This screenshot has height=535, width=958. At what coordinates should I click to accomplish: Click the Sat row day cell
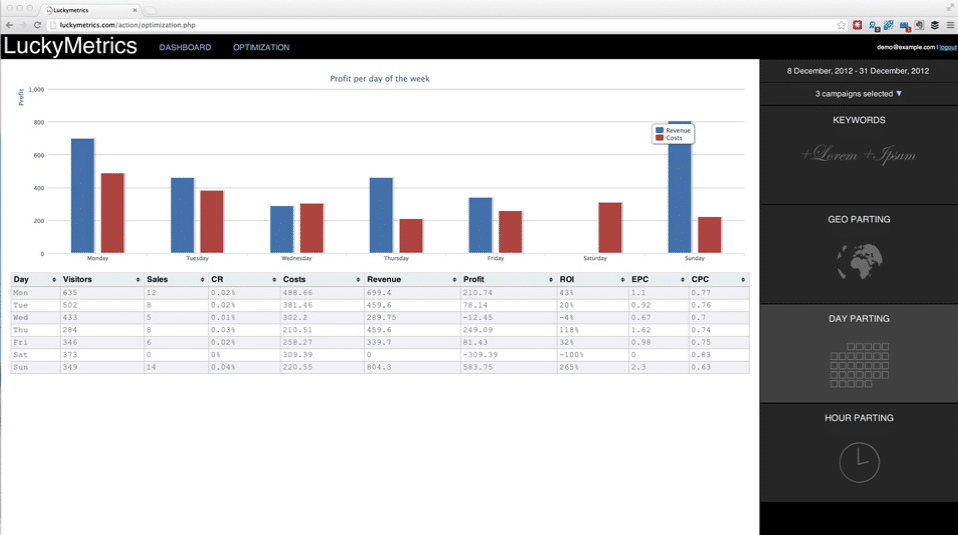(x=35, y=355)
